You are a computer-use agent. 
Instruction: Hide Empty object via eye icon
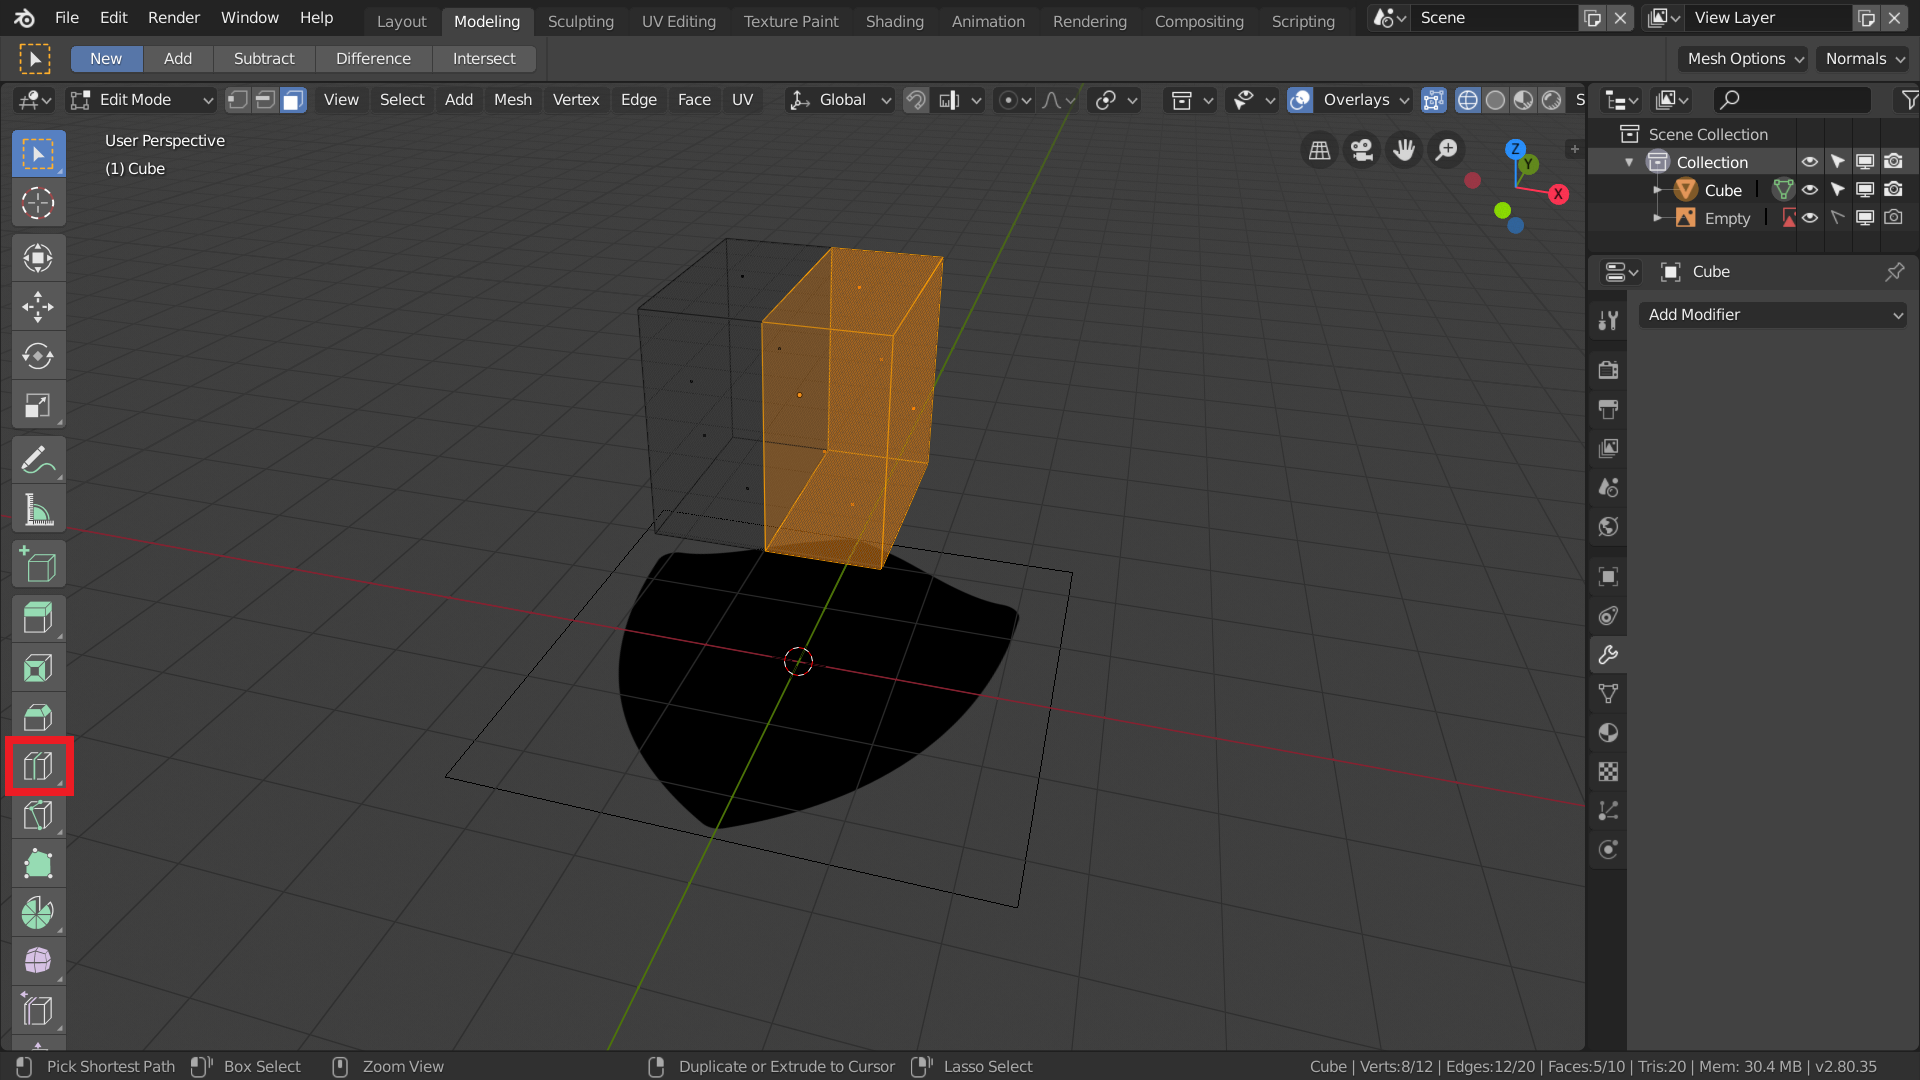coord(1810,218)
